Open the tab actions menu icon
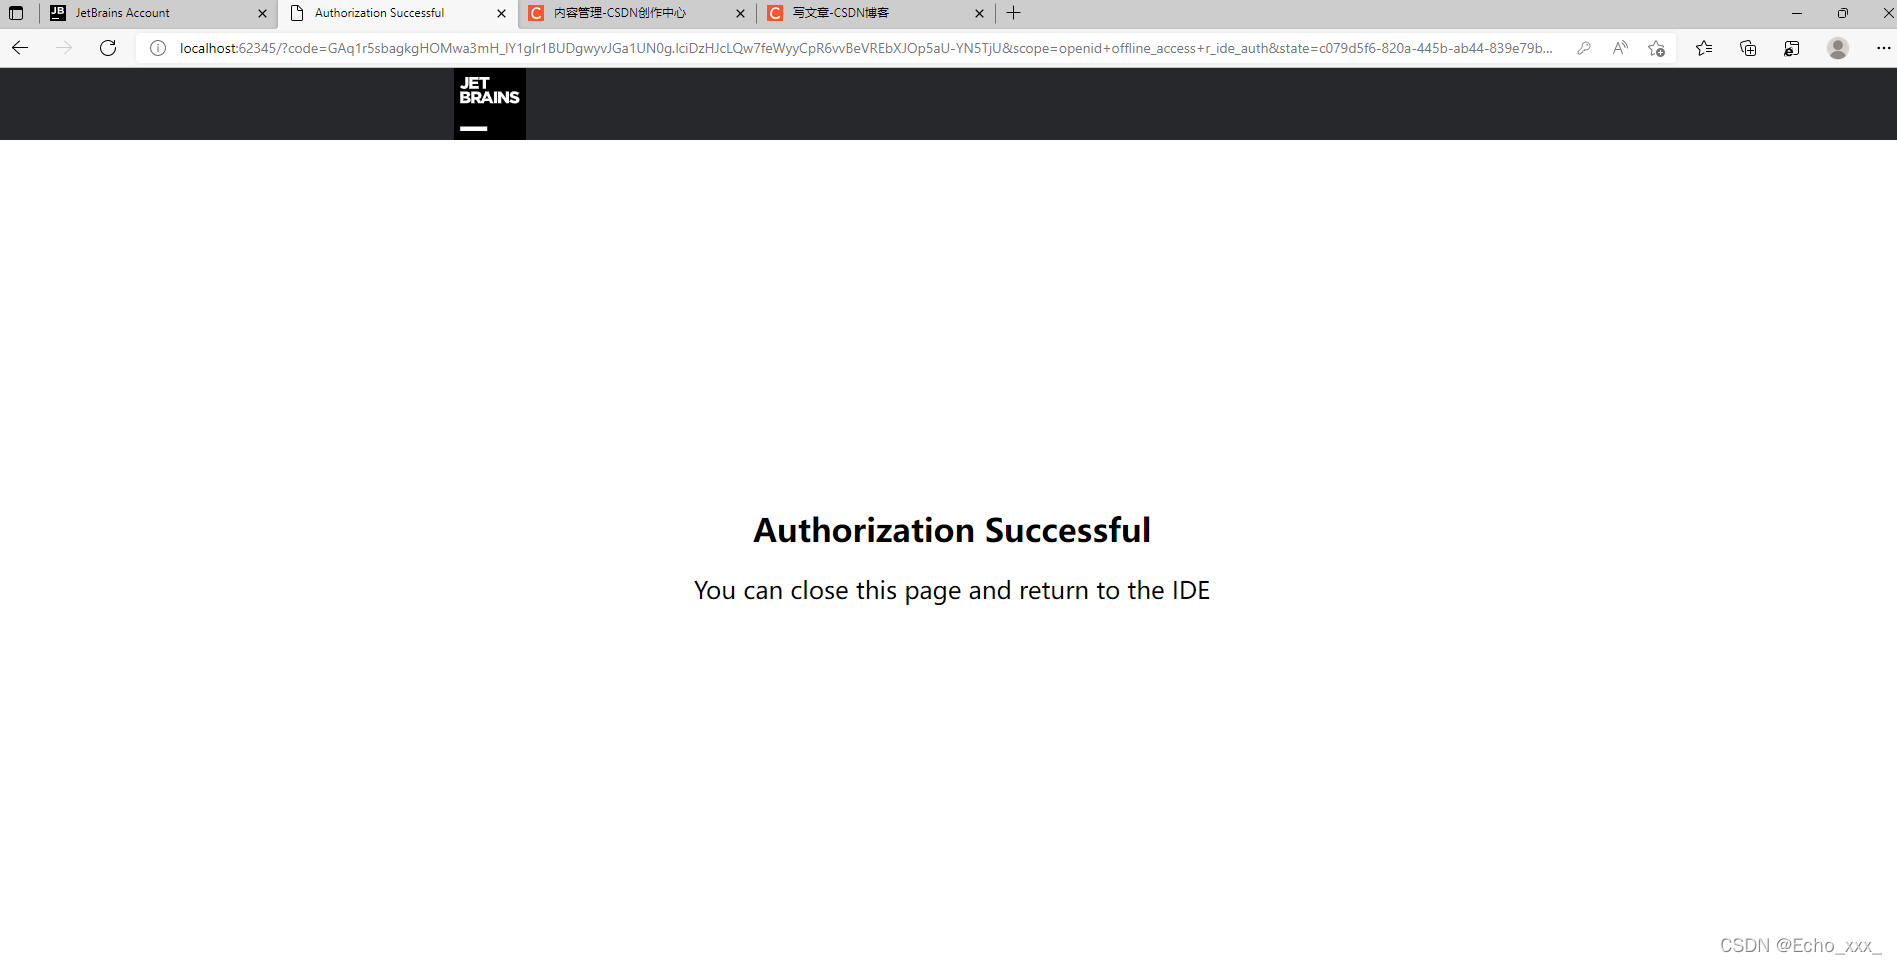The image size is (1897, 964). point(16,13)
